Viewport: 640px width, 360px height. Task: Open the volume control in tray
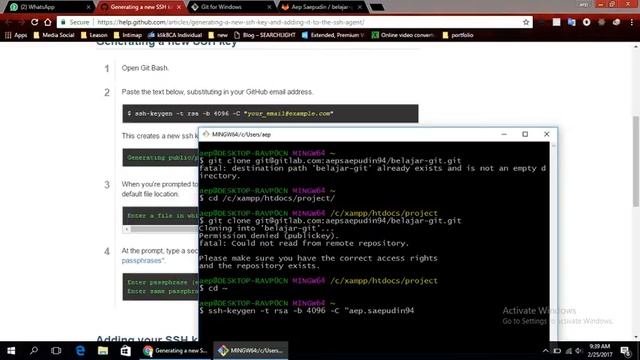pos(580,351)
